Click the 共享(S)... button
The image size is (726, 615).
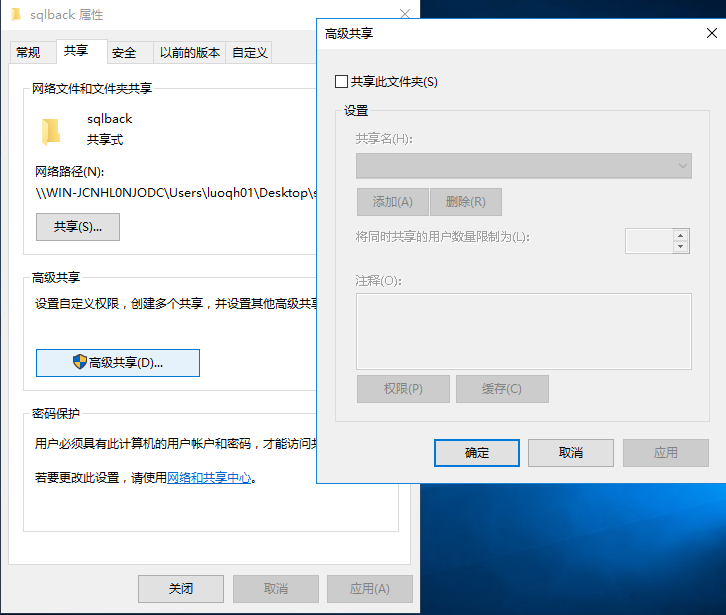[78, 227]
